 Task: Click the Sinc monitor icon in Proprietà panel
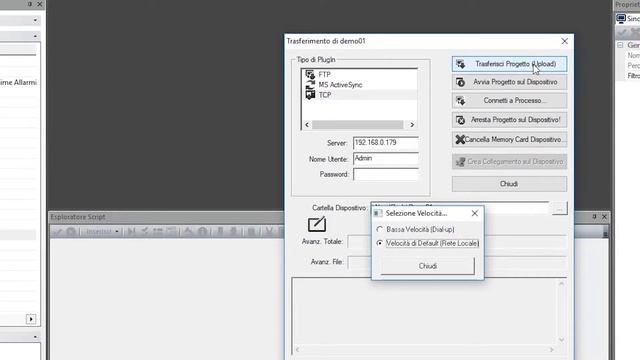click(x=621, y=18)
